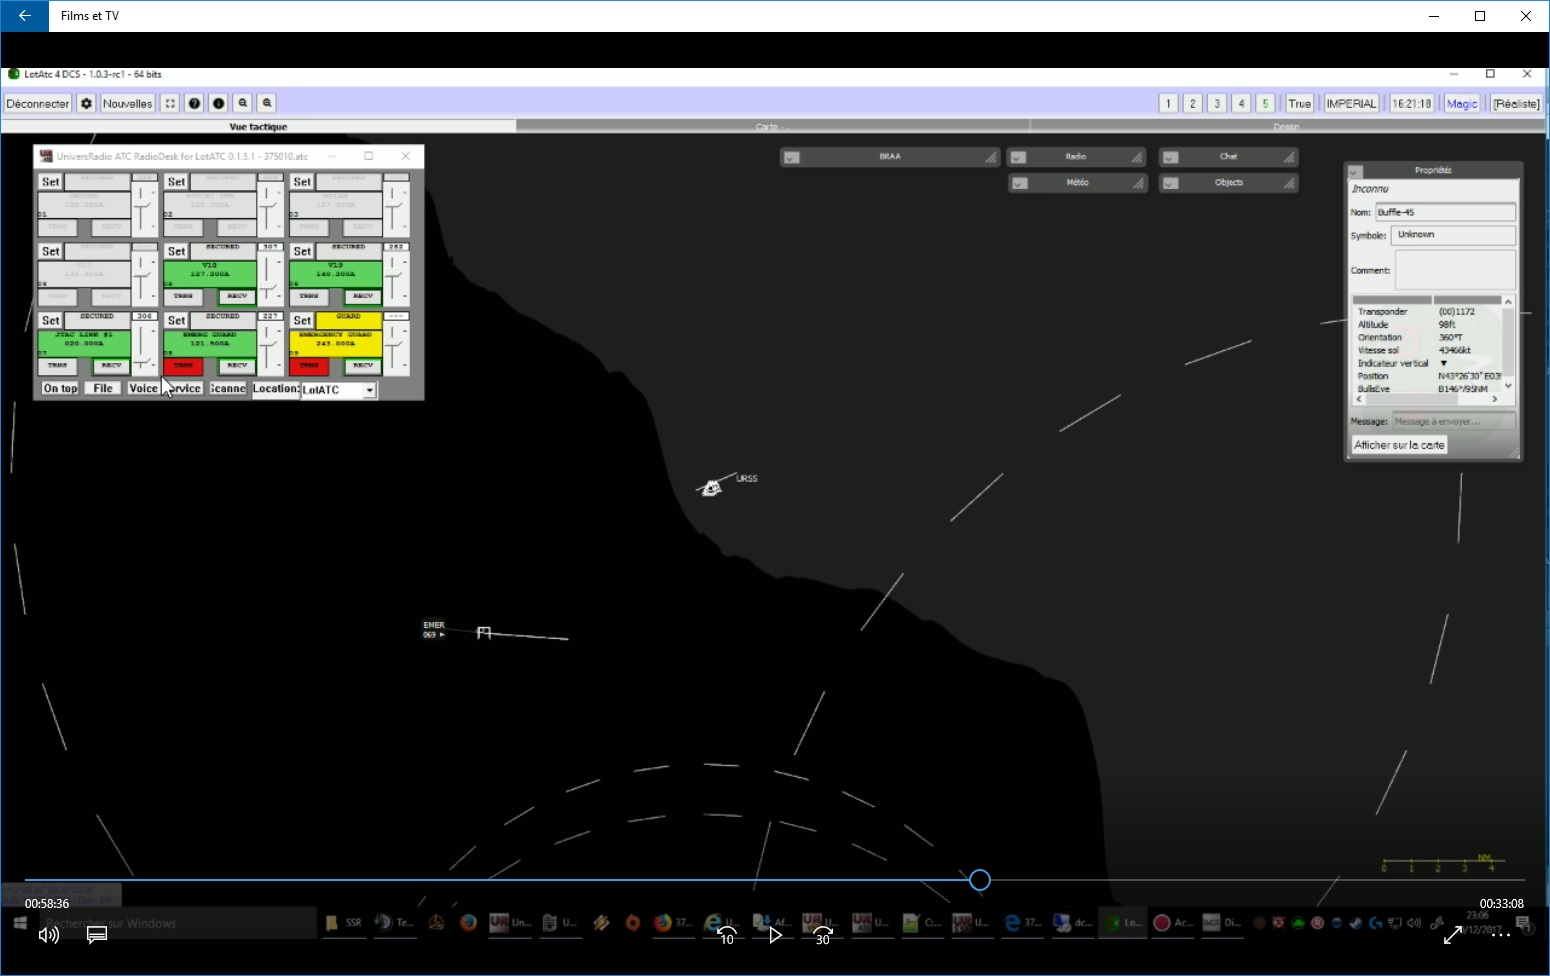Image resolution: width=1550 pixels, height=976 pixels.
Task: Toggle RECV on the V18 127.200 radio
Action: coord(237,296)
